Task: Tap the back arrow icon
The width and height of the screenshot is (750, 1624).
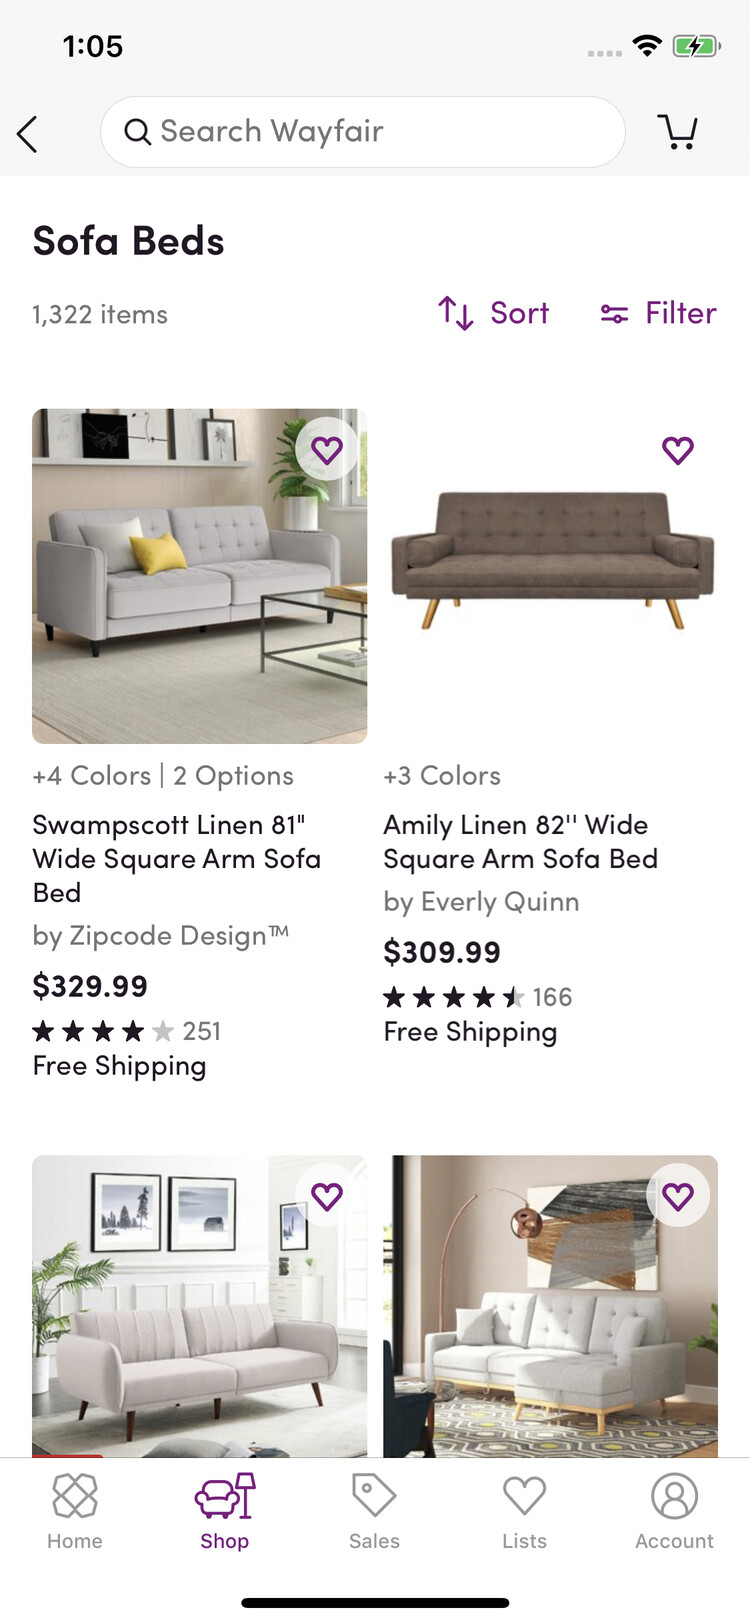Action: [28, 133]
